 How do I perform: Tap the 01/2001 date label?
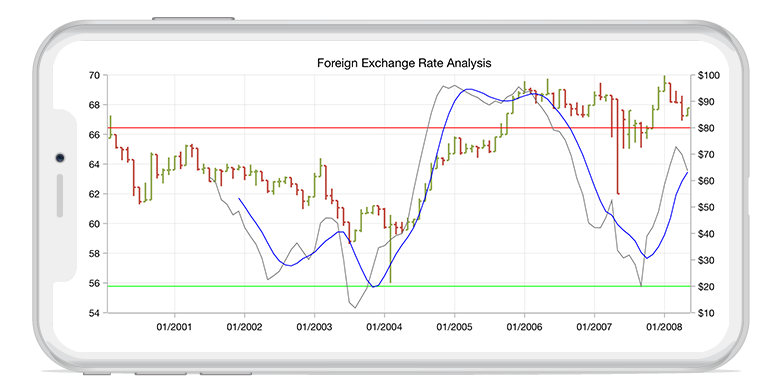[x=174, y=327]
